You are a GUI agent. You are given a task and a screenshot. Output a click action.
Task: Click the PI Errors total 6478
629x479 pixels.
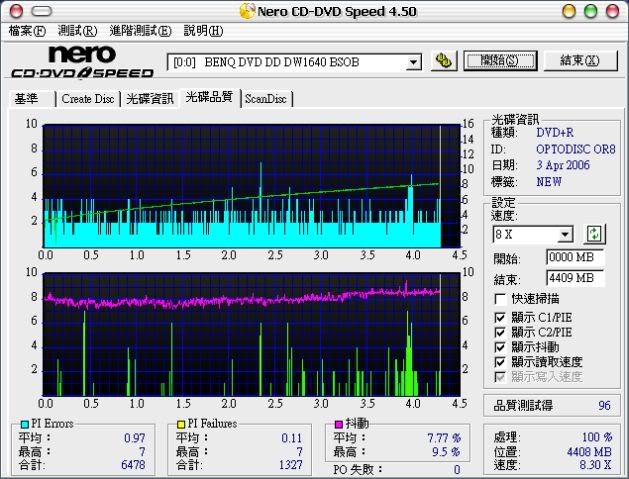coord(133,465)
